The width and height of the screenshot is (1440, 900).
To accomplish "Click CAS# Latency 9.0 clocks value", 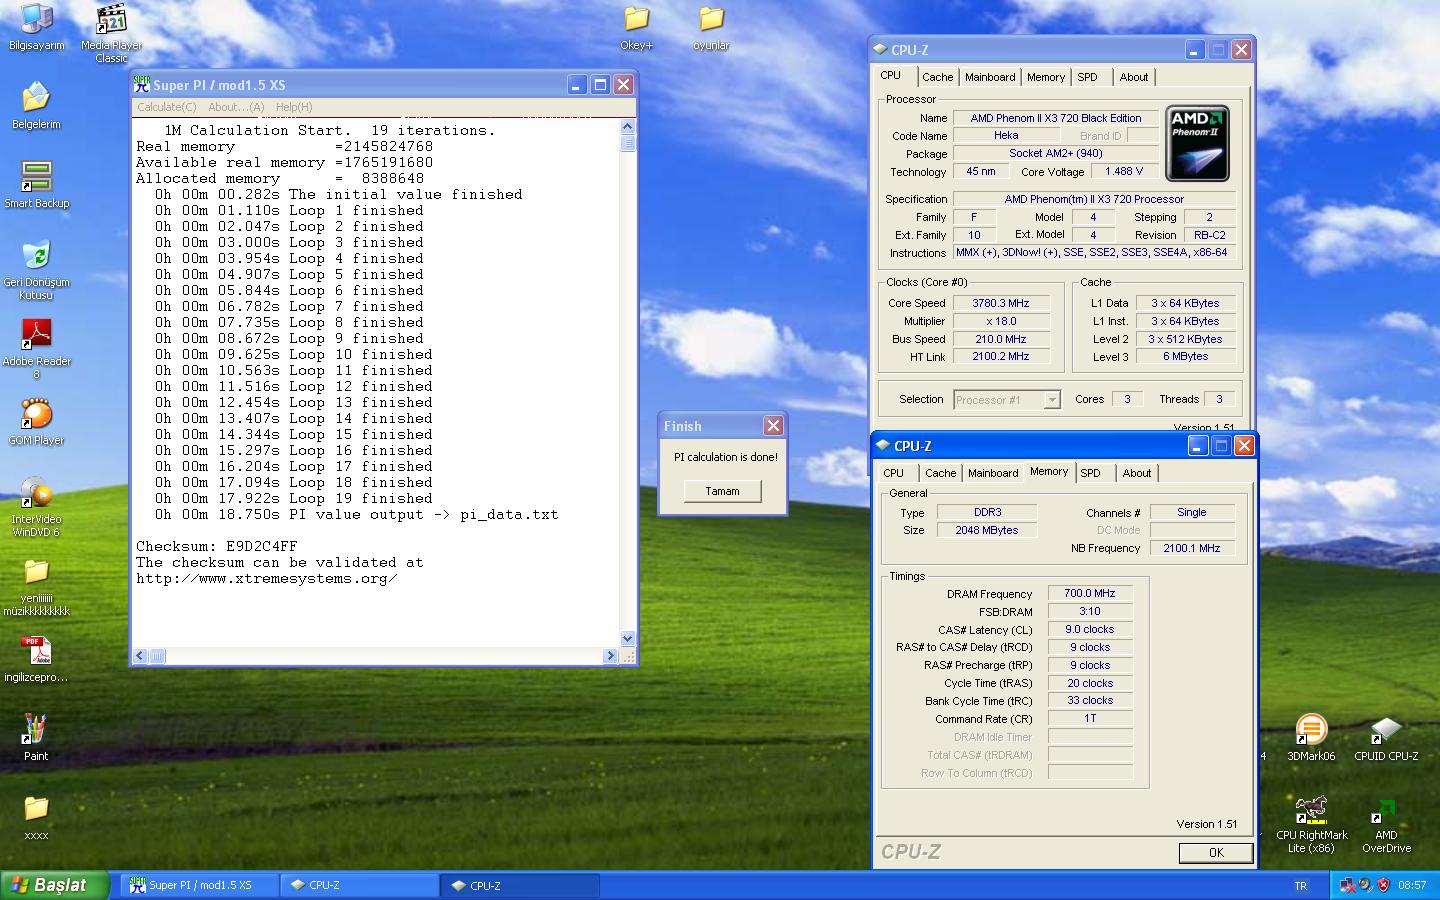I will click(x=1090, y=629).
